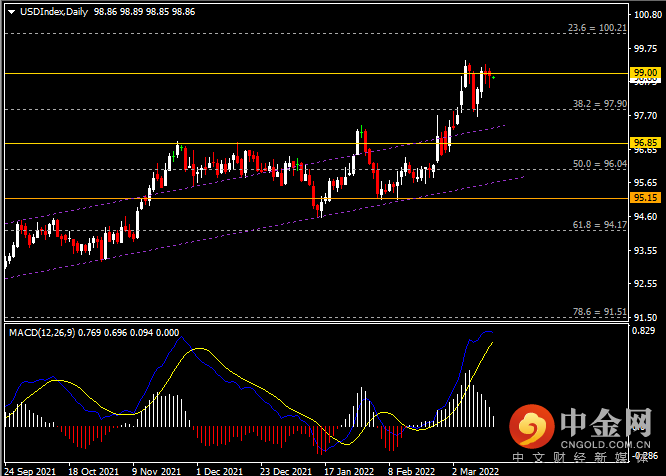Click the yellow 99.00 horizontal resistance line
666x476 pixels.
click(316, 73)
